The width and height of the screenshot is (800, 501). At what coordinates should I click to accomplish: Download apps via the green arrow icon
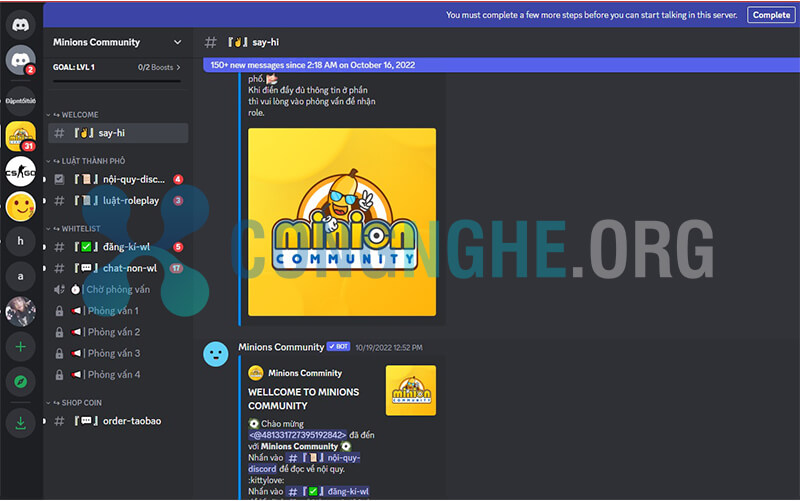point(20,423)
